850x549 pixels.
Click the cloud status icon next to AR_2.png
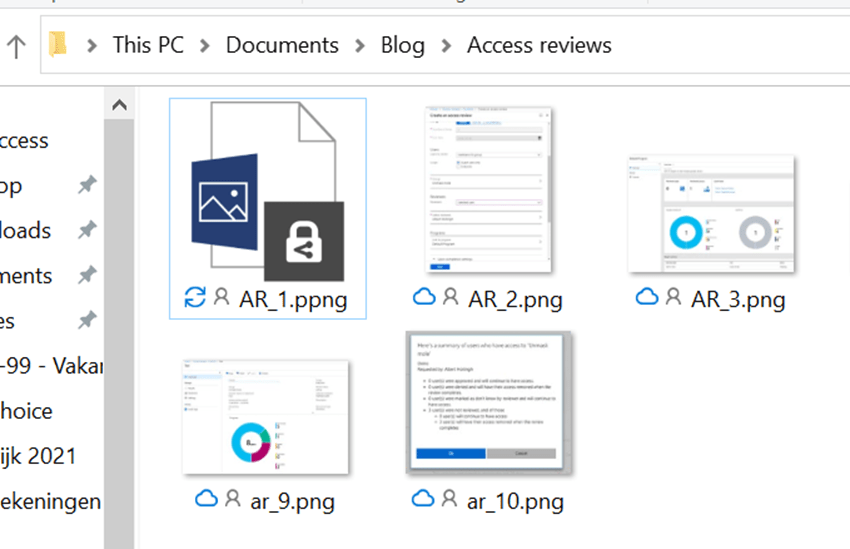(x=424, y=297)
